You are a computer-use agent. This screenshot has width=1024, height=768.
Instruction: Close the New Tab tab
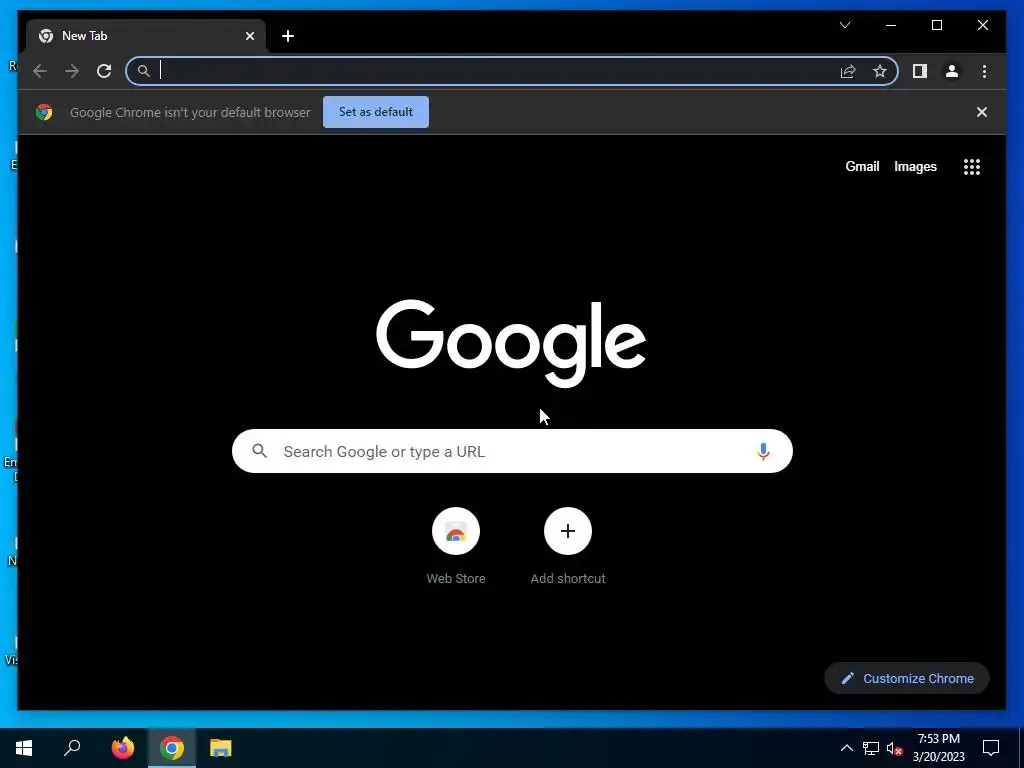(x=249, y=36)
